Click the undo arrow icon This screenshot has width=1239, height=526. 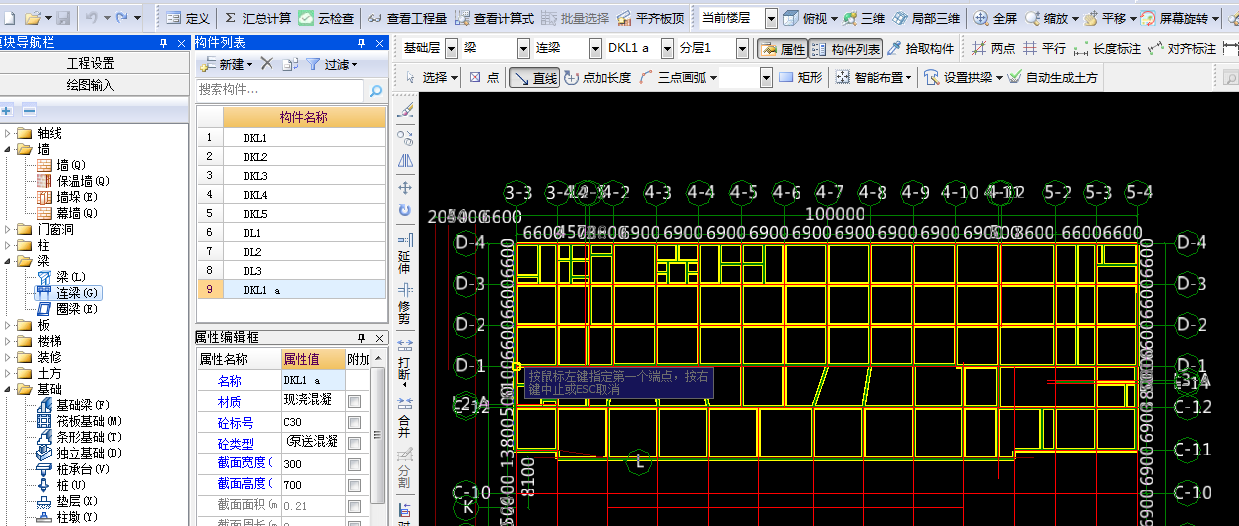[x=90, y=19]
